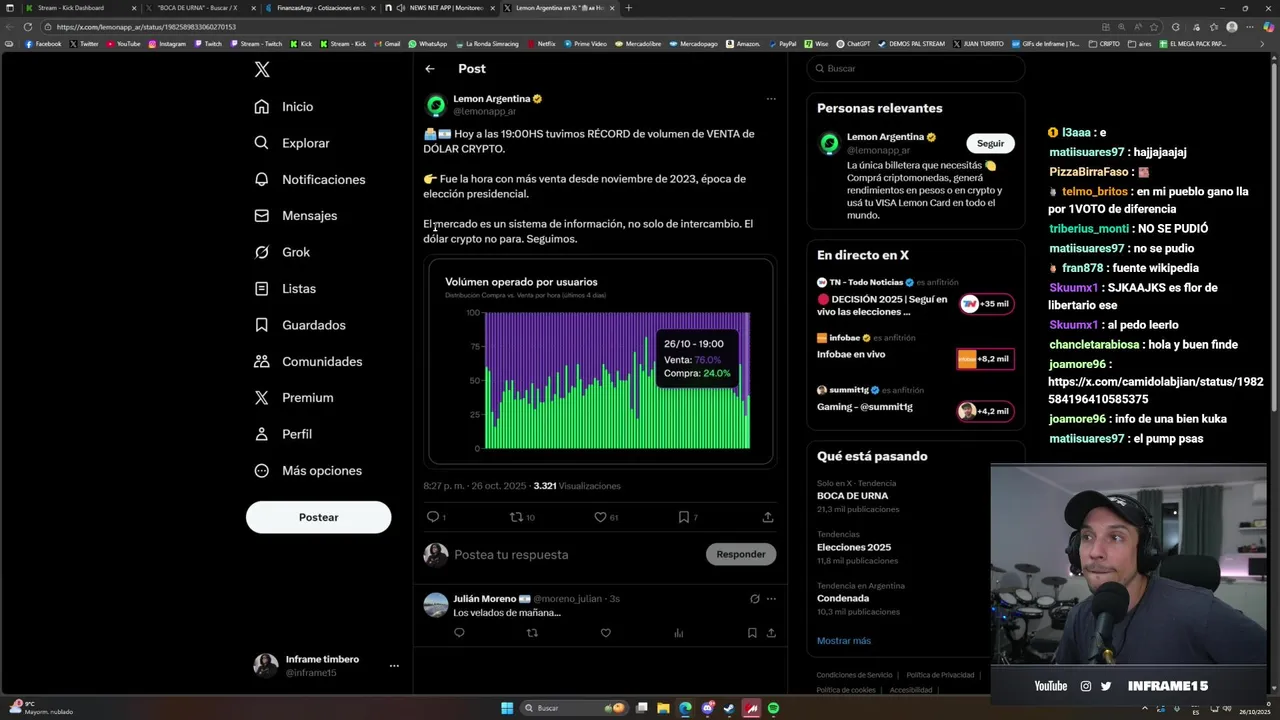Open Comunidades in the sidebar
The height and width of the screenshot is (720, 1280).
tap(308, 362)
